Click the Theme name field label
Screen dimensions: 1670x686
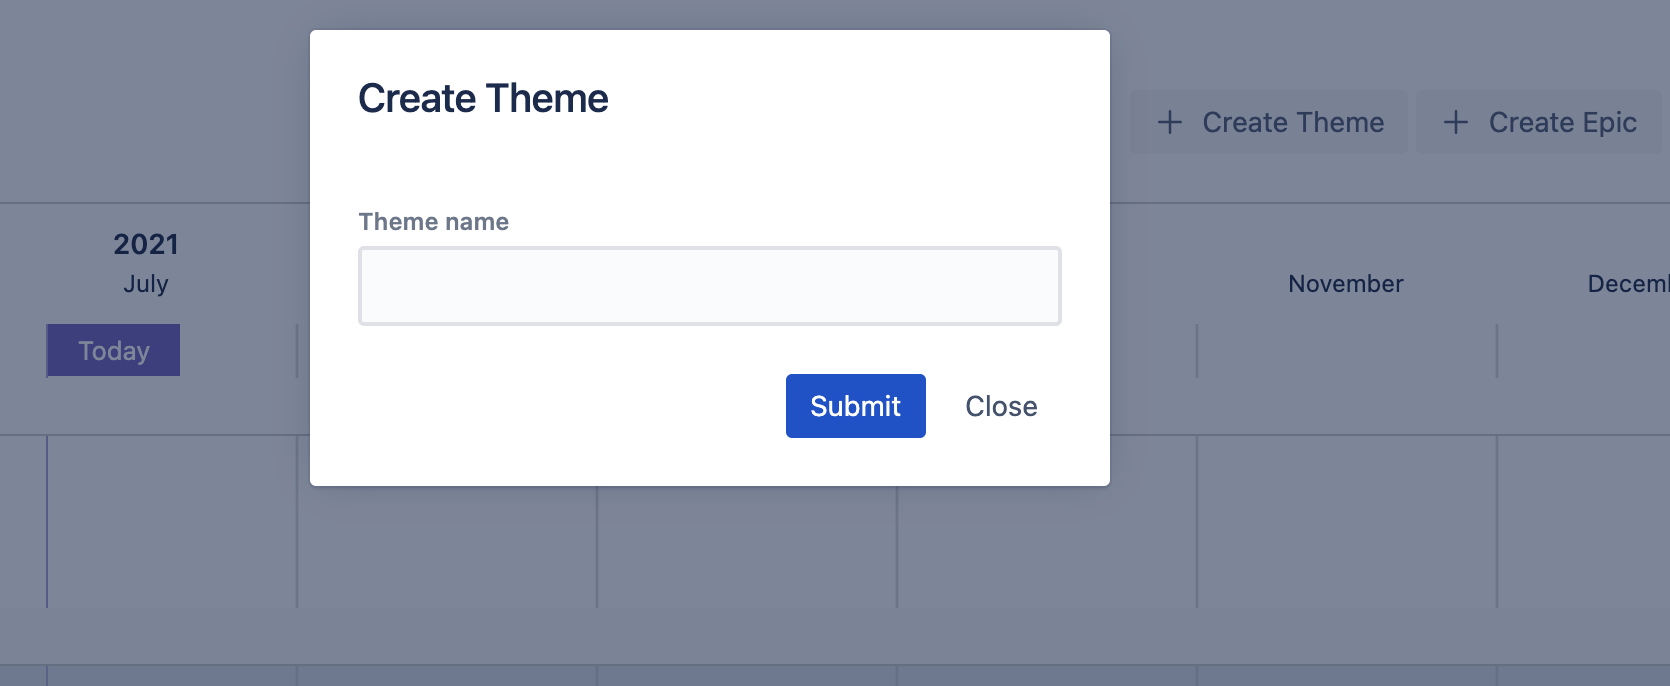[x=434, y=222]
